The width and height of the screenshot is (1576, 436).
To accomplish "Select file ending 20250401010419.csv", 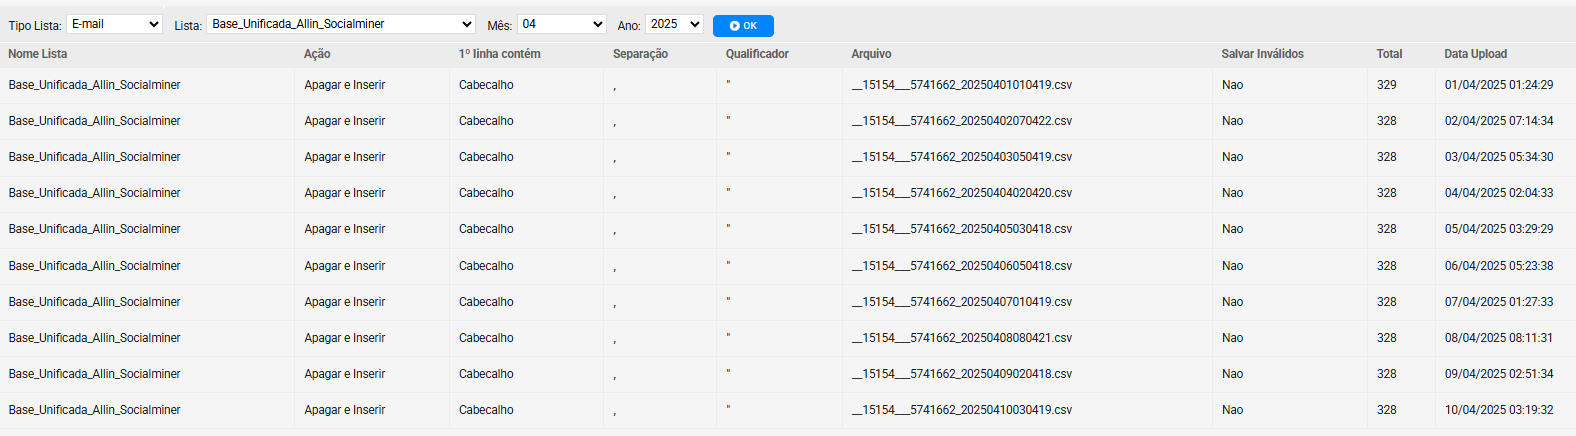I will pyautogui.click(x=962, y=85).
